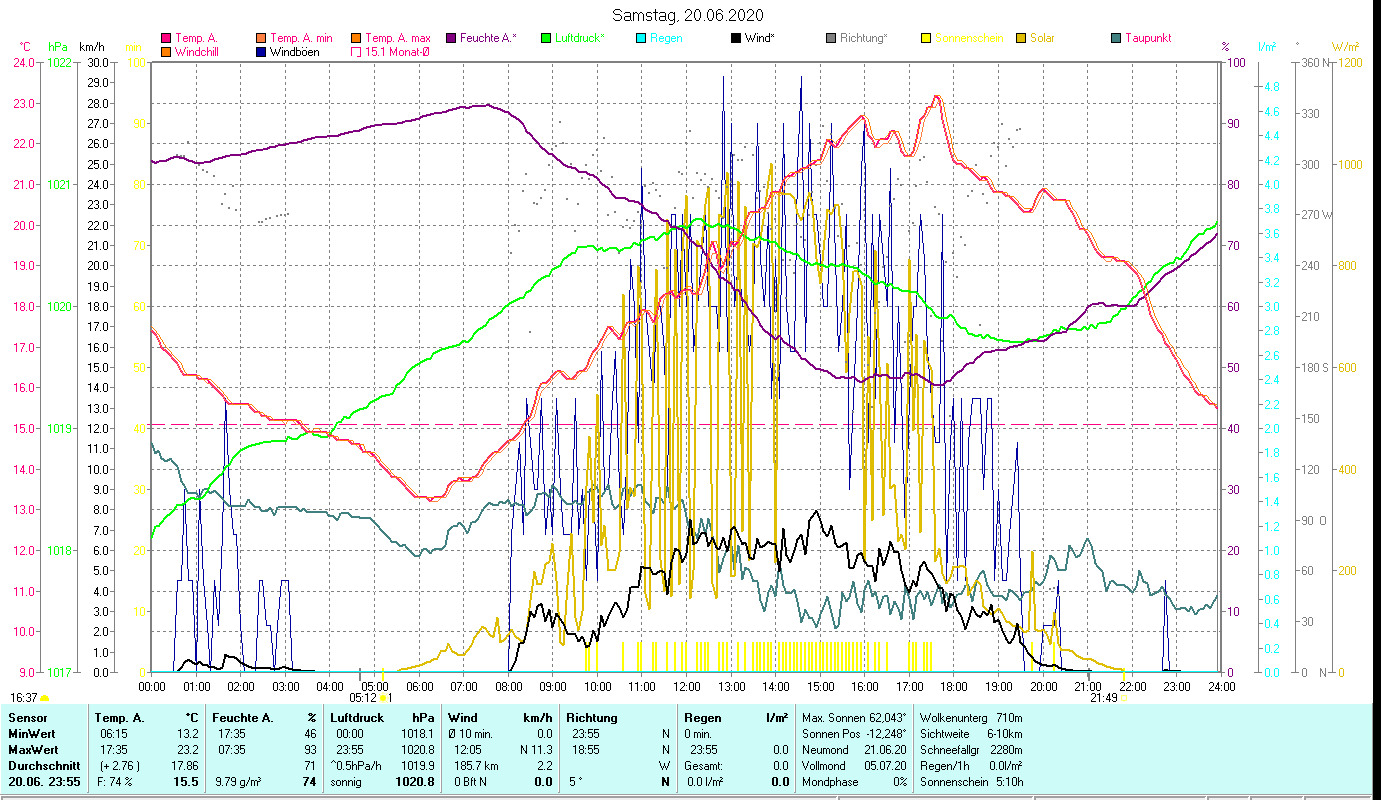Click the 'Schneefallgr 2280m' entry
This screenshot has height=800, width=1381.
[x=971, y=749]
